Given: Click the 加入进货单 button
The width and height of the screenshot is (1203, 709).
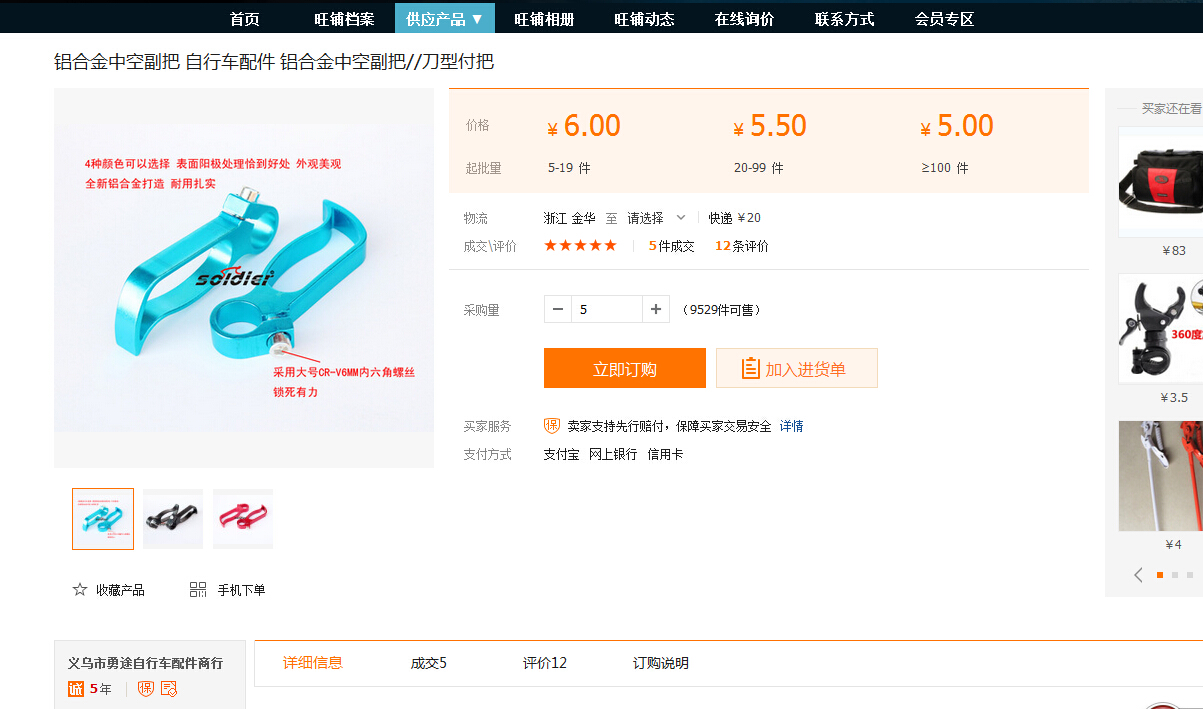Looking at the screenshot, I should click(796, 369).
